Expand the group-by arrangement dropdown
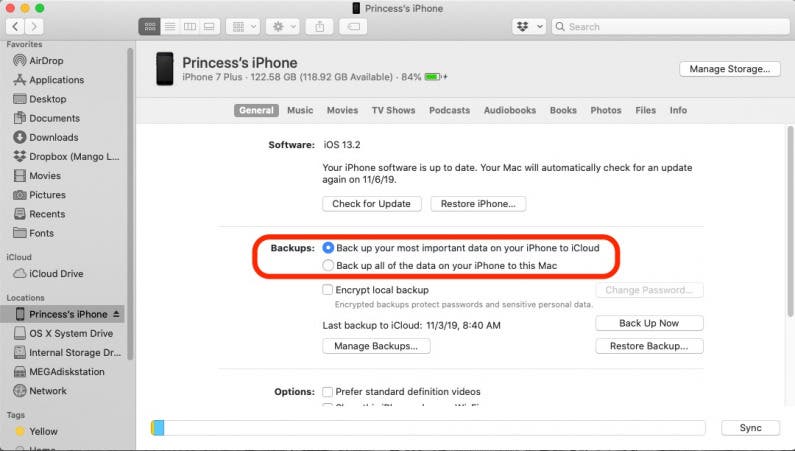Viewport: 795px width, 451px height. coord(242,26)
